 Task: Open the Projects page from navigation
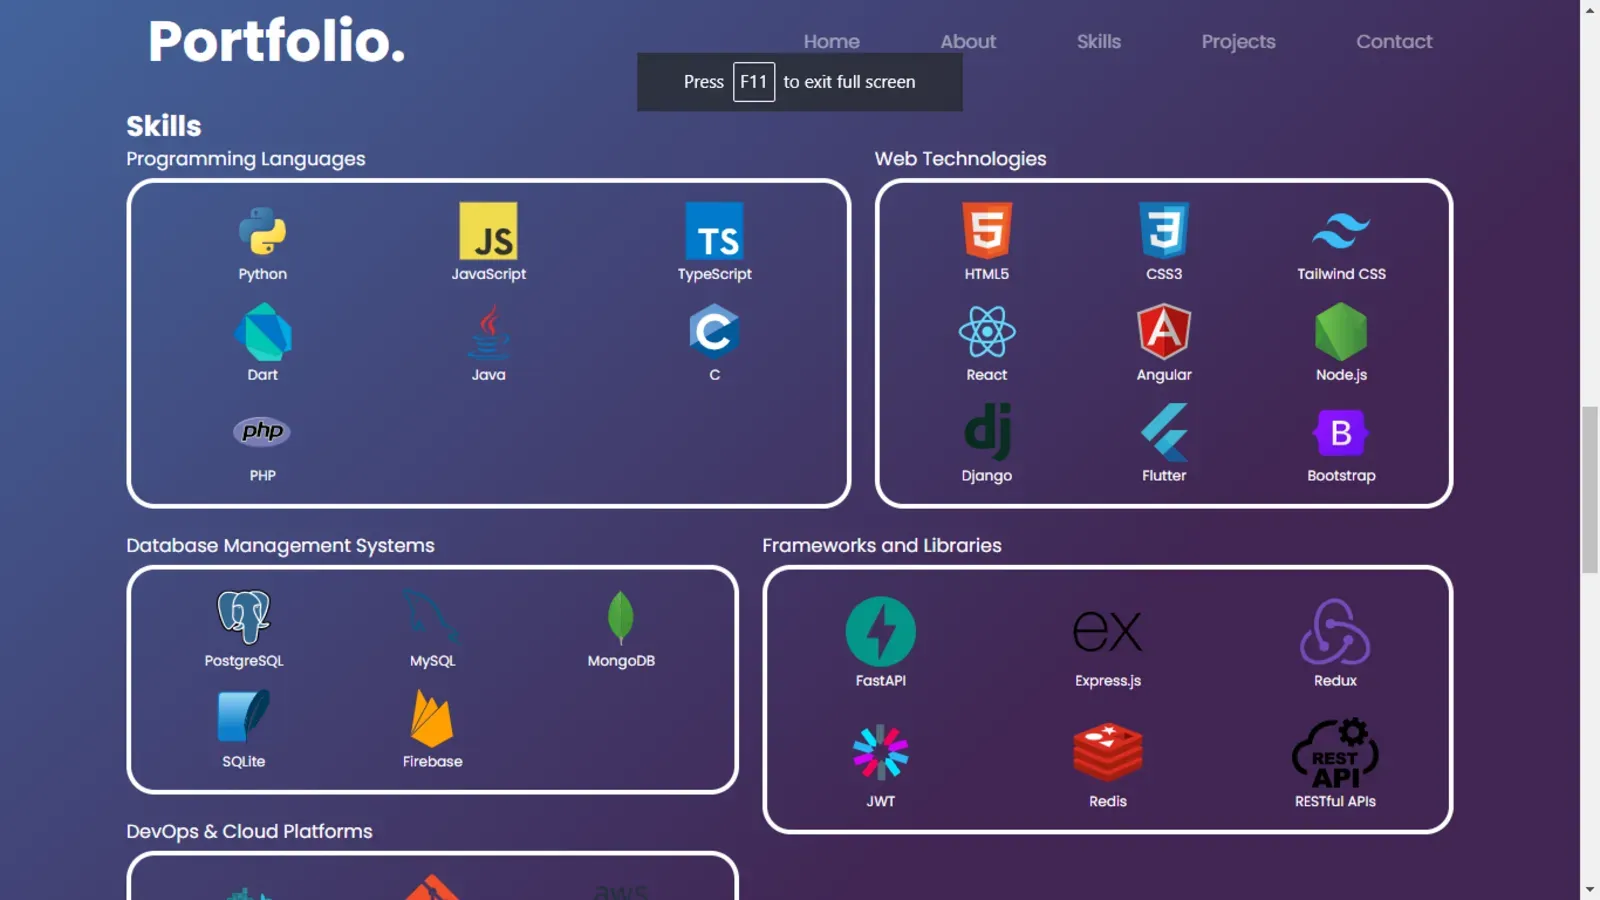click(x=1238, y=41)
